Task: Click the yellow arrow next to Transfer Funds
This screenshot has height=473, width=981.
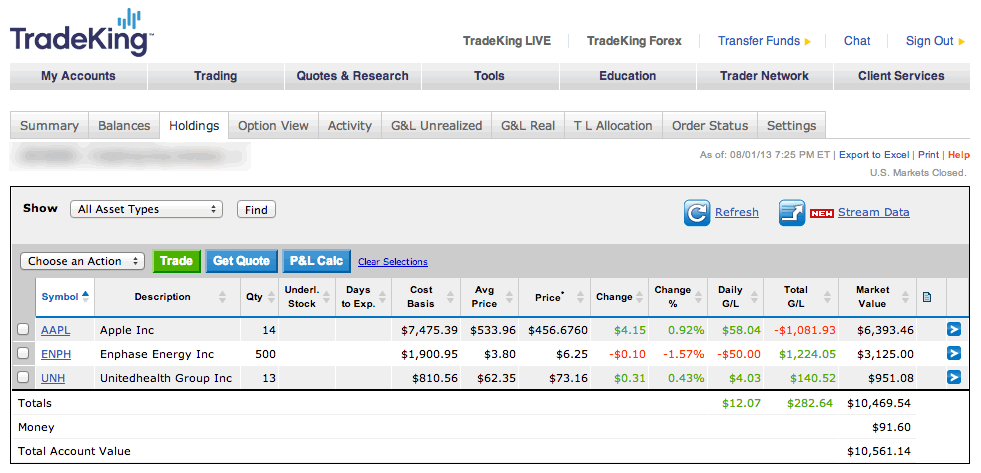Action: pos(808,42)
